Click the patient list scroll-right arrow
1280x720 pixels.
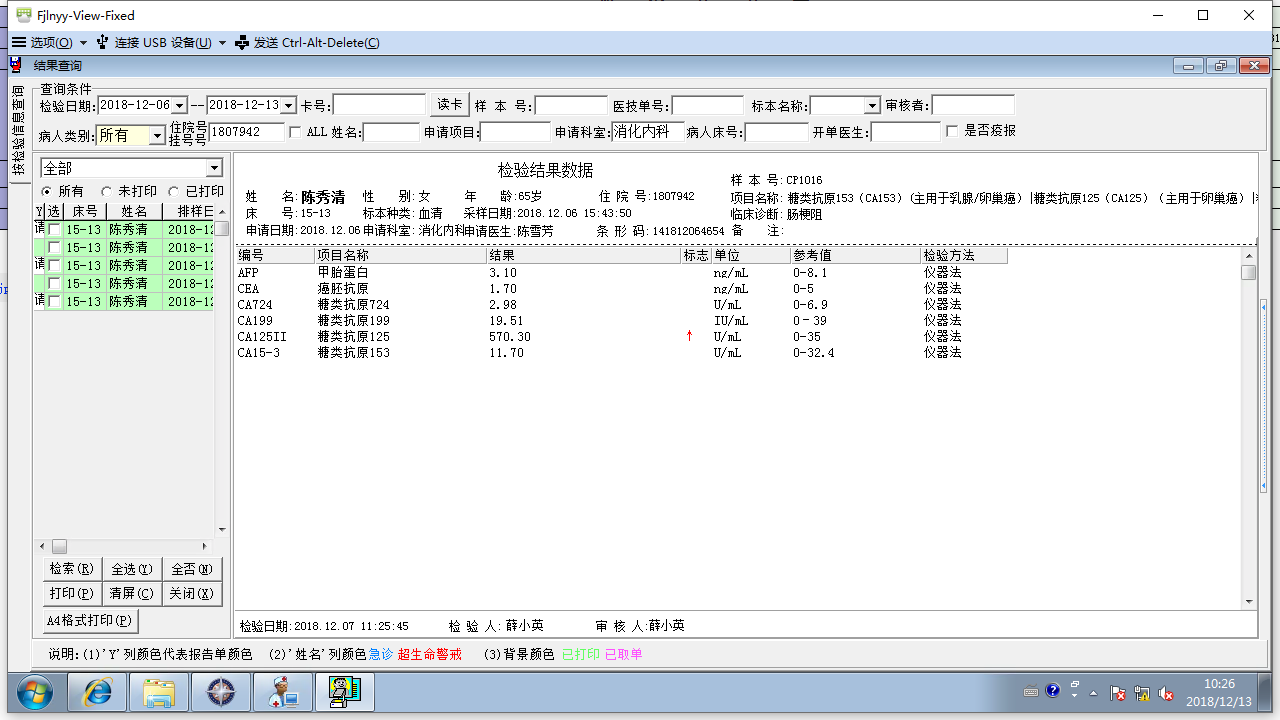click(206, 547)
